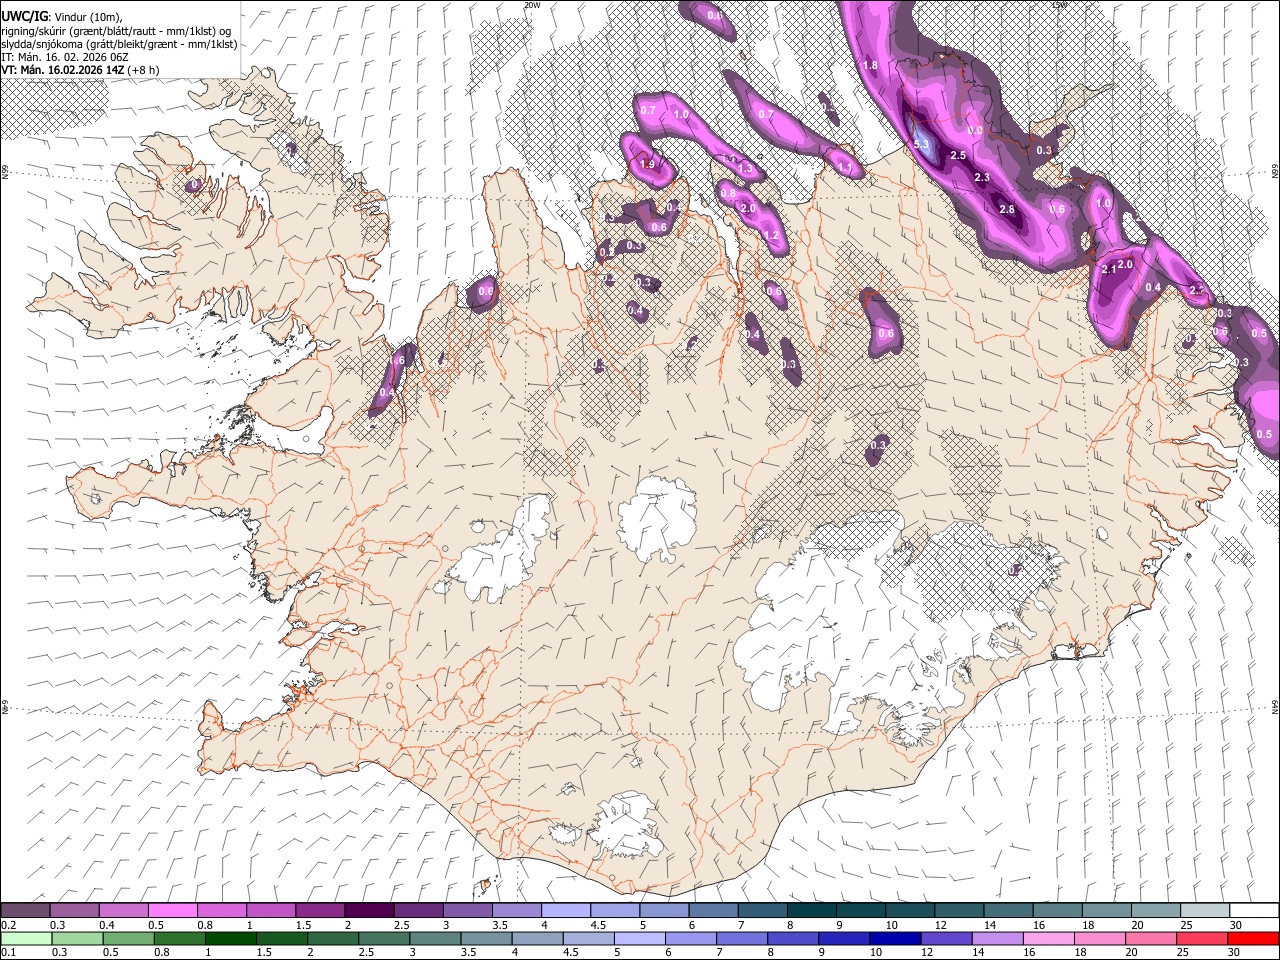
Task: Select lower legend grey-blue swatch 3.5–4
Action: point(486,938)
